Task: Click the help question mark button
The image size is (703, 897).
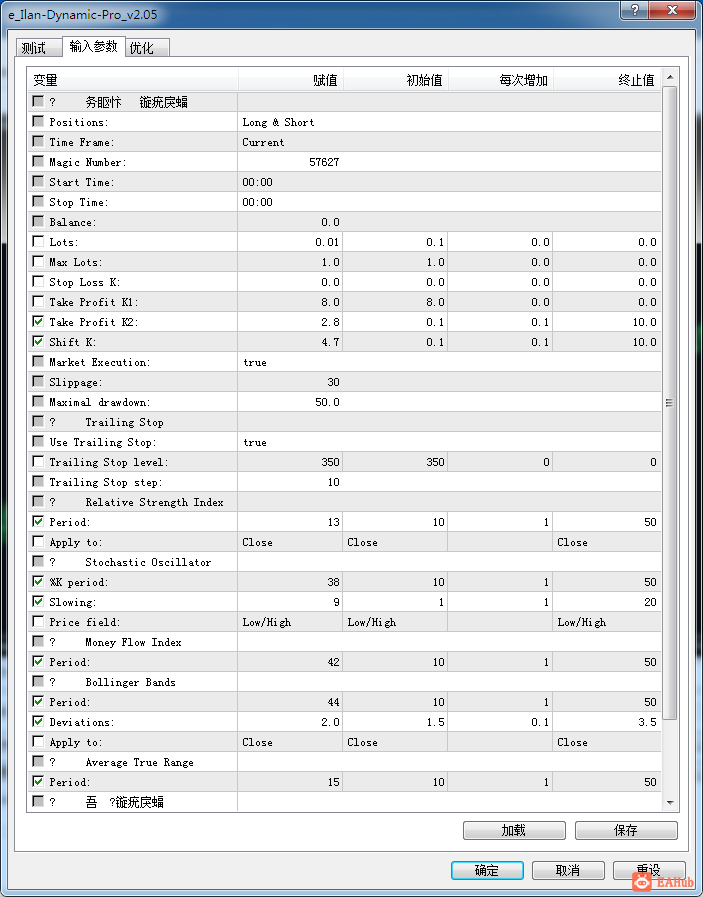Action: tap(634, 10)
